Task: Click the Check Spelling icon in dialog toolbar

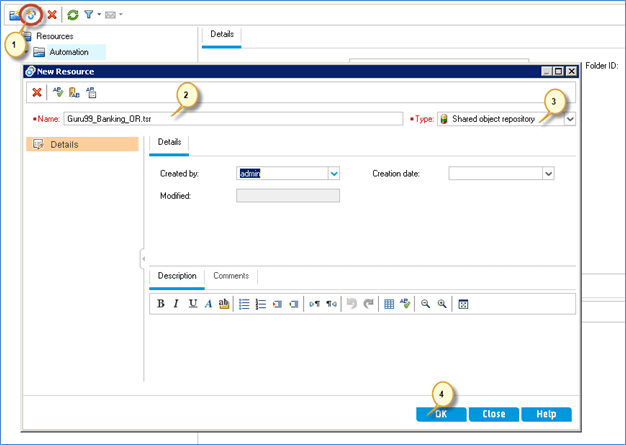Action: coord(58,93)
